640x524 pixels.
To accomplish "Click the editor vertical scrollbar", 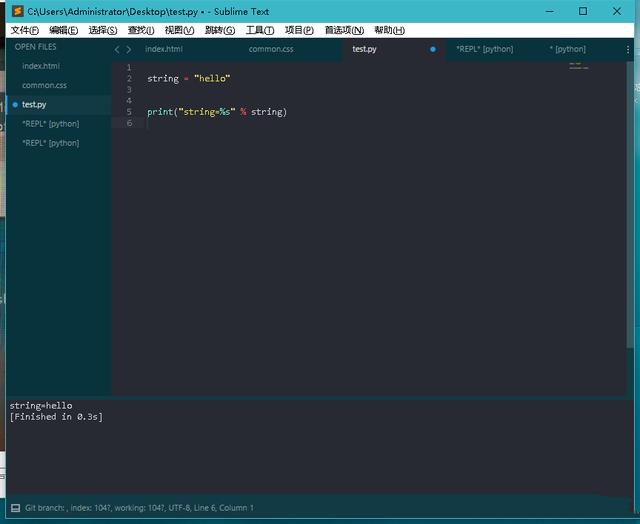I will tap(630, 204).
